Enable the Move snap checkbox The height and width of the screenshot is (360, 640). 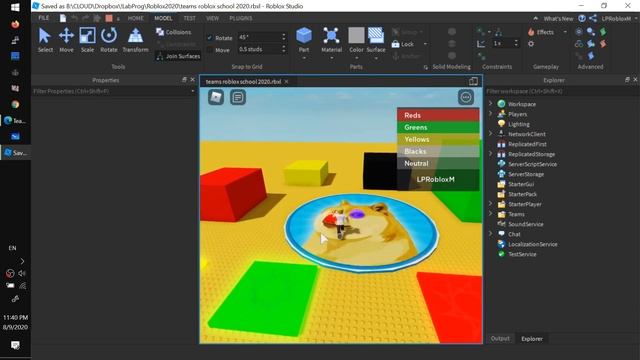point(210,50)
